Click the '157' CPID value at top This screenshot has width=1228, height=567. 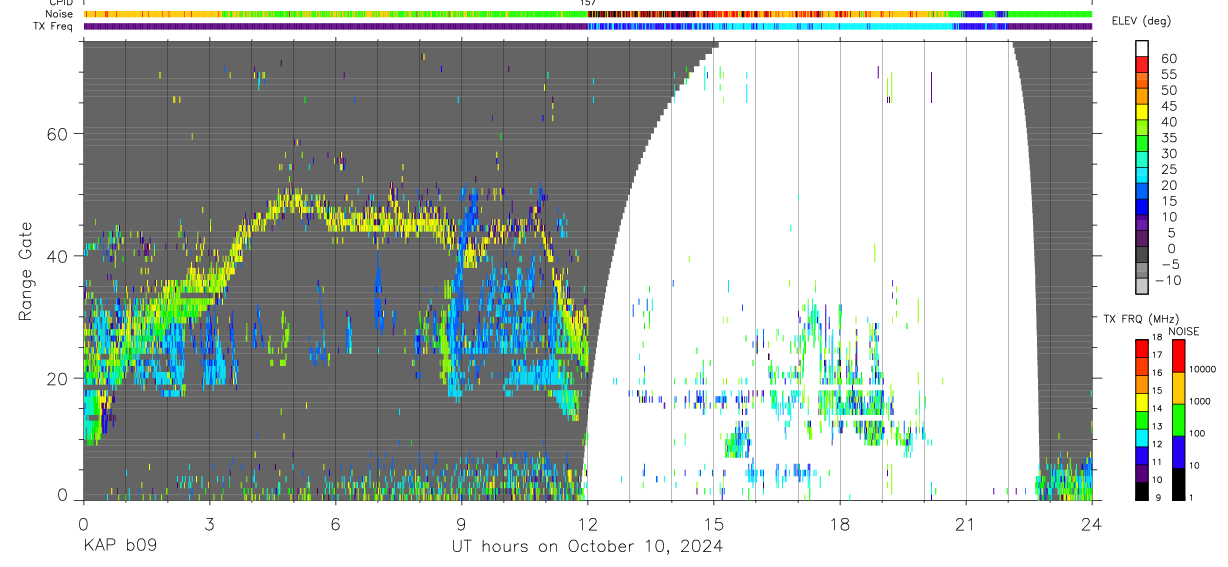[588, 4]
